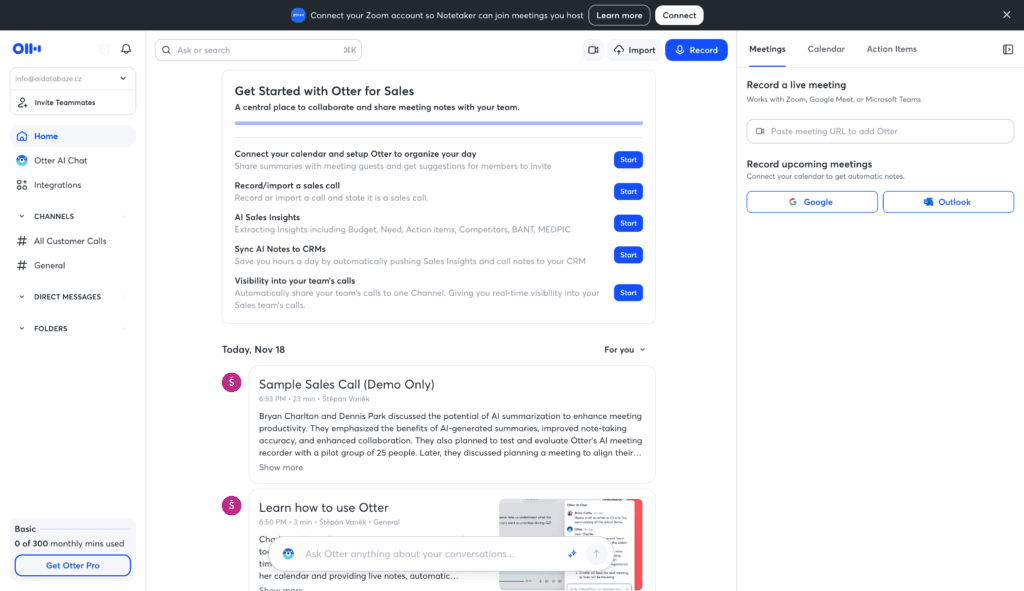Click the video camera icon beside Import
The width and height of the screenshot is (1024, 591).
pyautogui.click(x=593, y=50)
